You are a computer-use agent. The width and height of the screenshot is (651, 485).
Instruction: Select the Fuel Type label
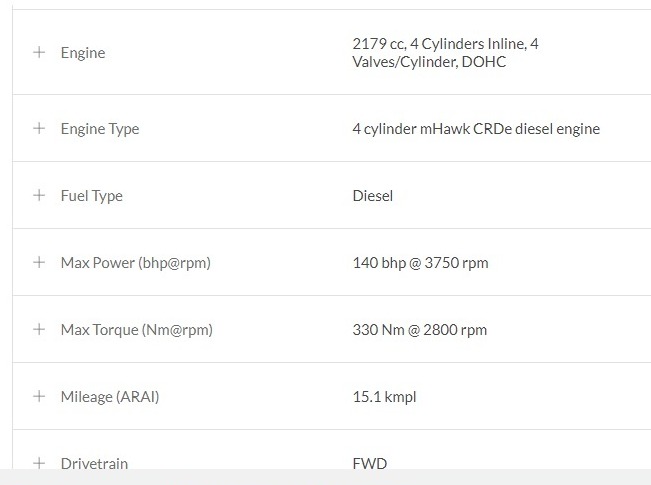(92, 196)
